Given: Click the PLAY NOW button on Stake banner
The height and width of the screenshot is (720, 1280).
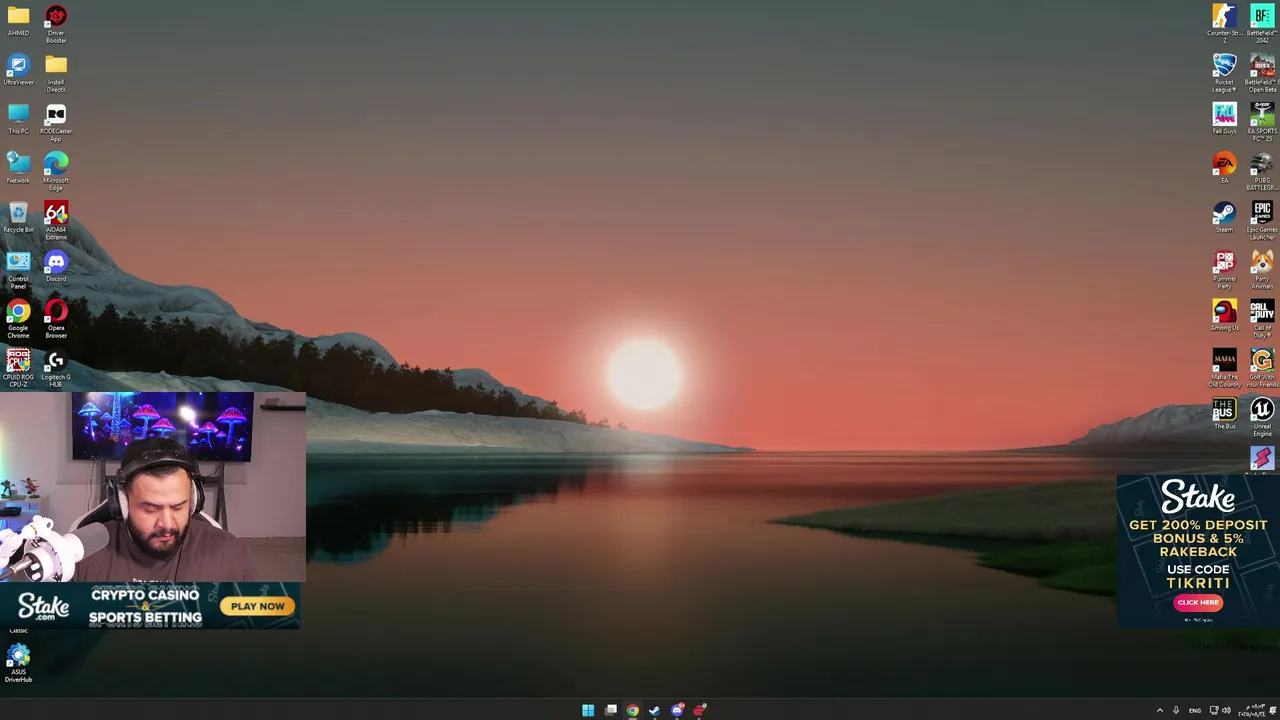Looking at the screenshot, I should click(257, 606).
